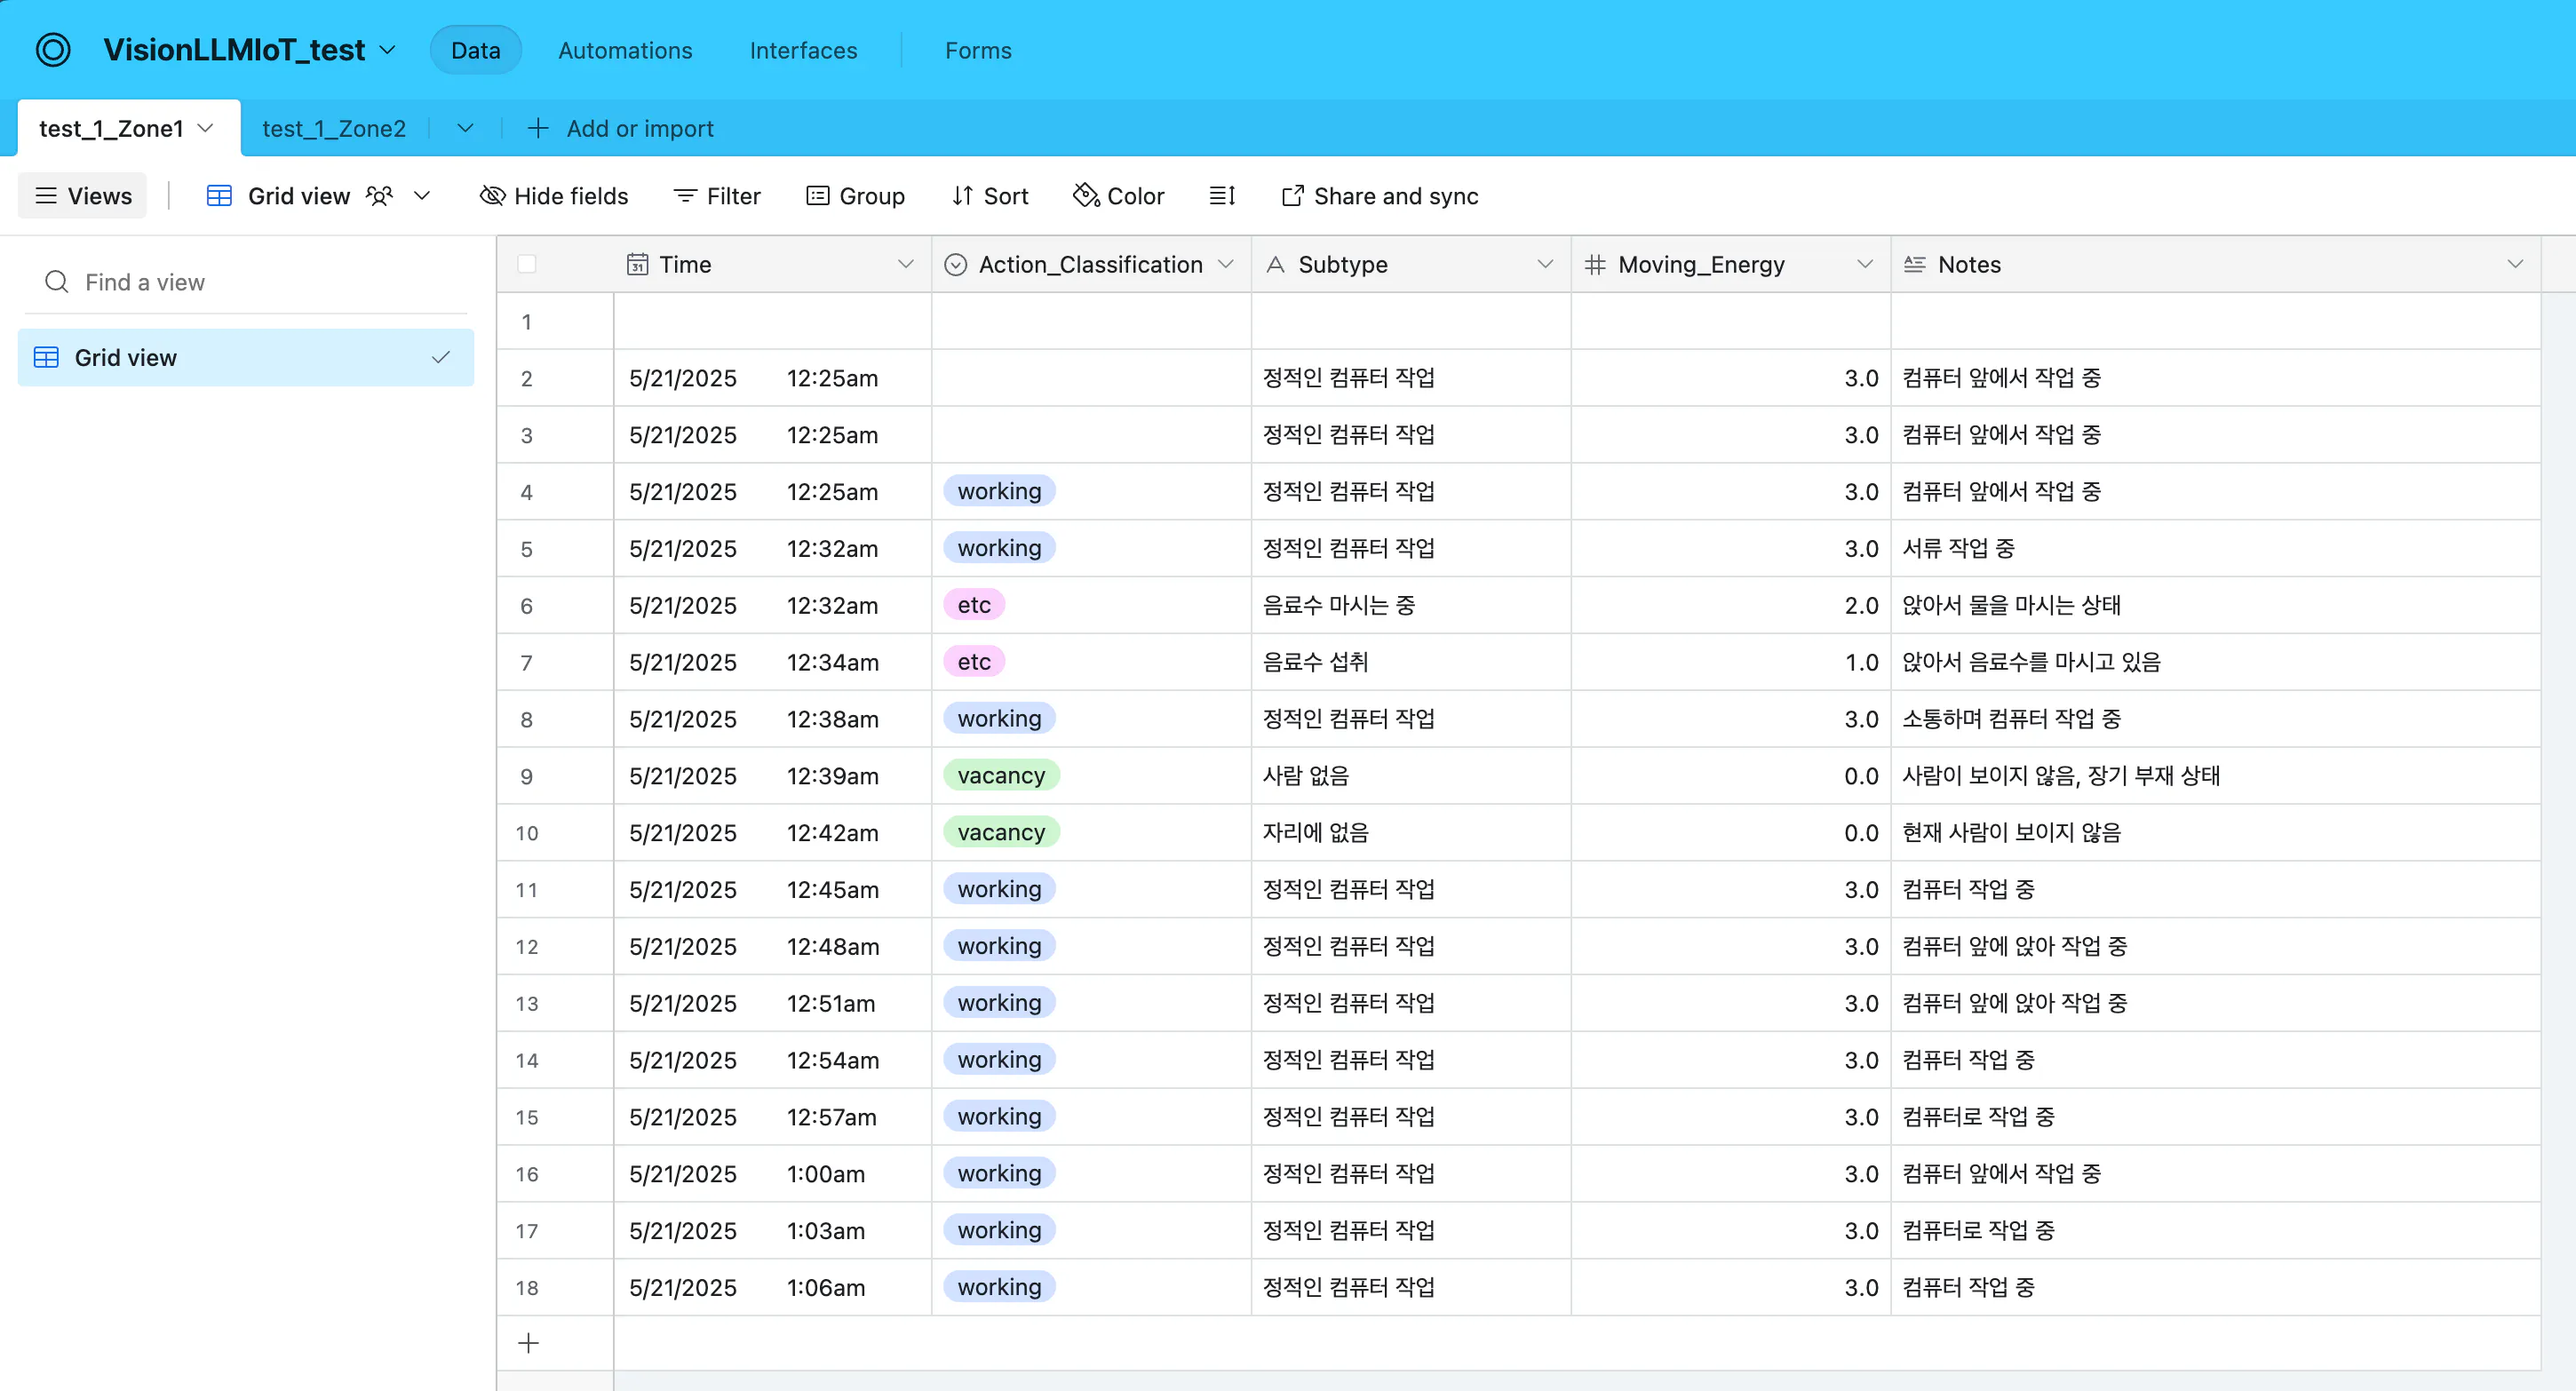Open Moving_Energy column header dropdown
The height and width of the screenshot is (1391, 2576).
(x=1864, y=264)
